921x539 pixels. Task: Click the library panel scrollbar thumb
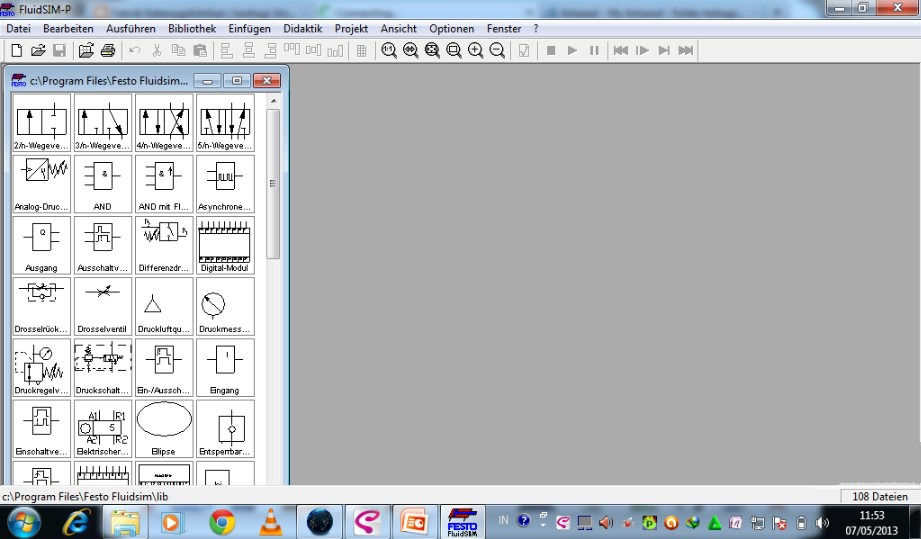(x=273, y=184)
